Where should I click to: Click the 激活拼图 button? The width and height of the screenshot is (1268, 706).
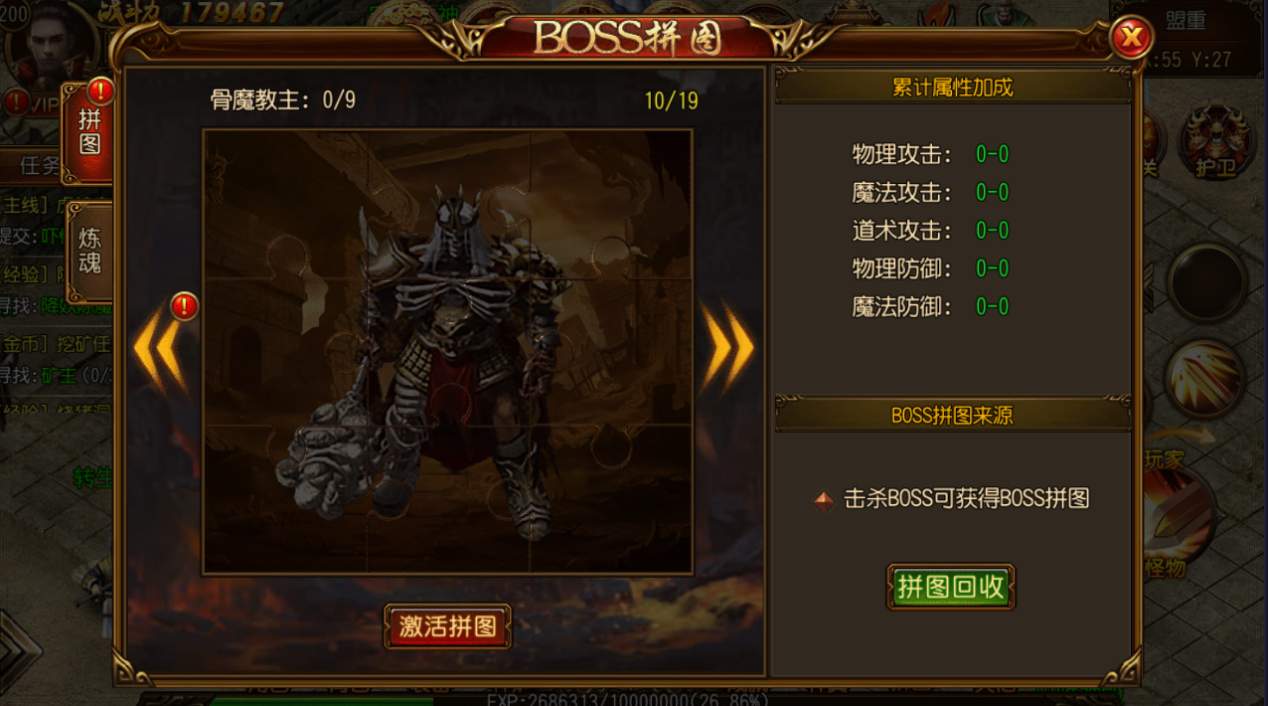tap(448, 627)
